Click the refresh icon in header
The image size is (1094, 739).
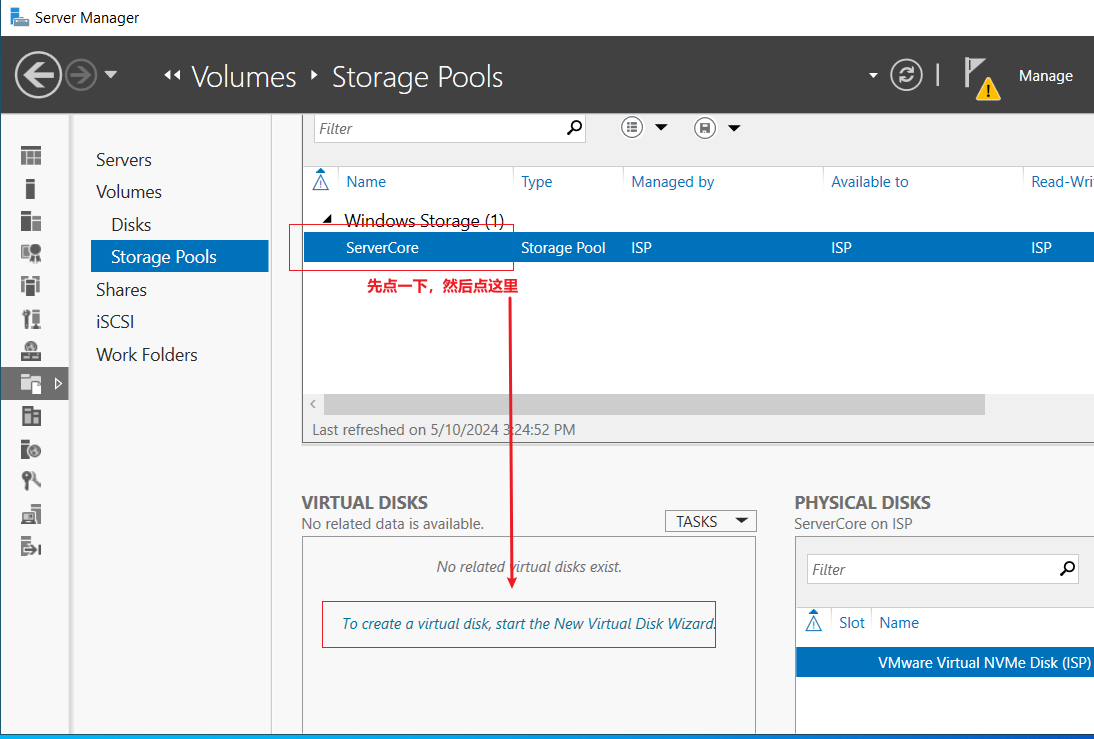[906, 75]
